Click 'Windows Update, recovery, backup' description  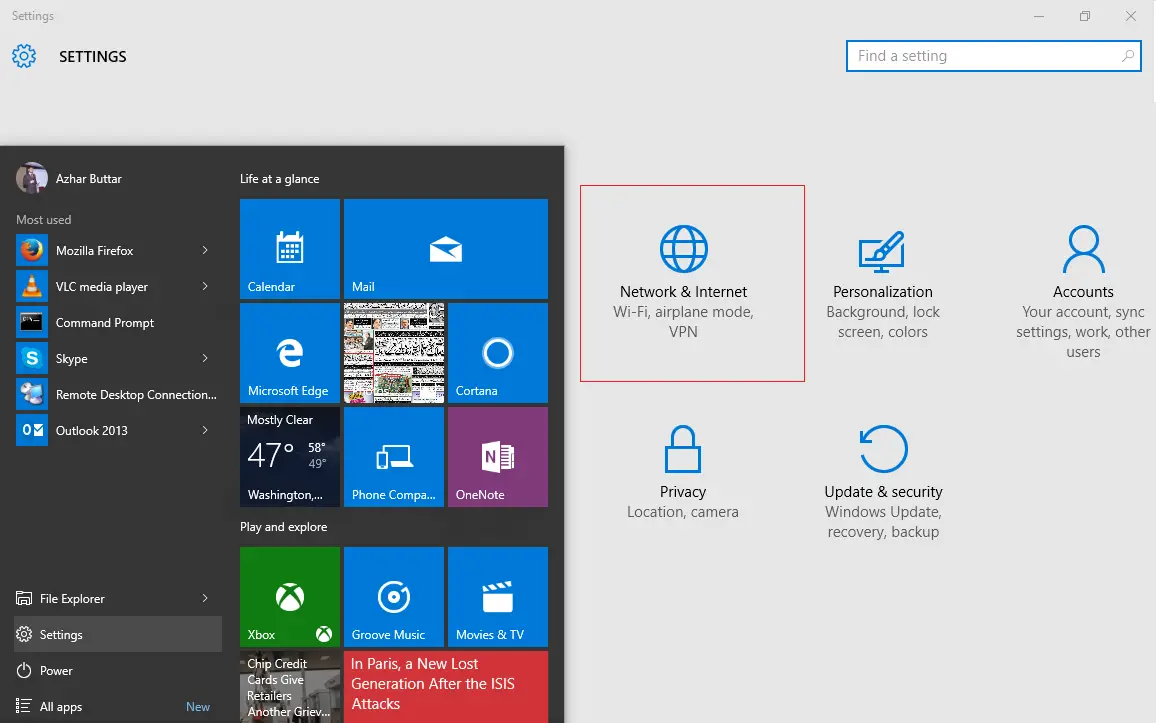click(x=883, y=522)
